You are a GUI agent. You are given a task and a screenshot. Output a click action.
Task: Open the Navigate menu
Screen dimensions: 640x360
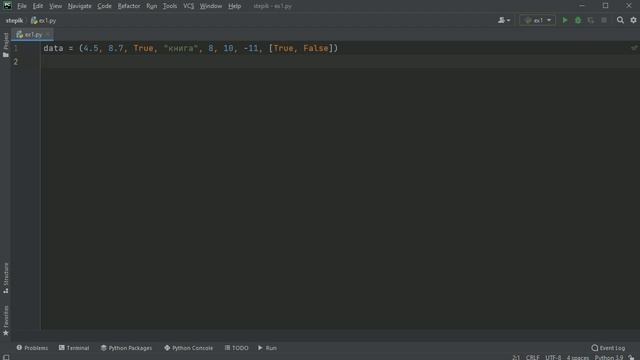pyautogui.click(x=80, y=6)
